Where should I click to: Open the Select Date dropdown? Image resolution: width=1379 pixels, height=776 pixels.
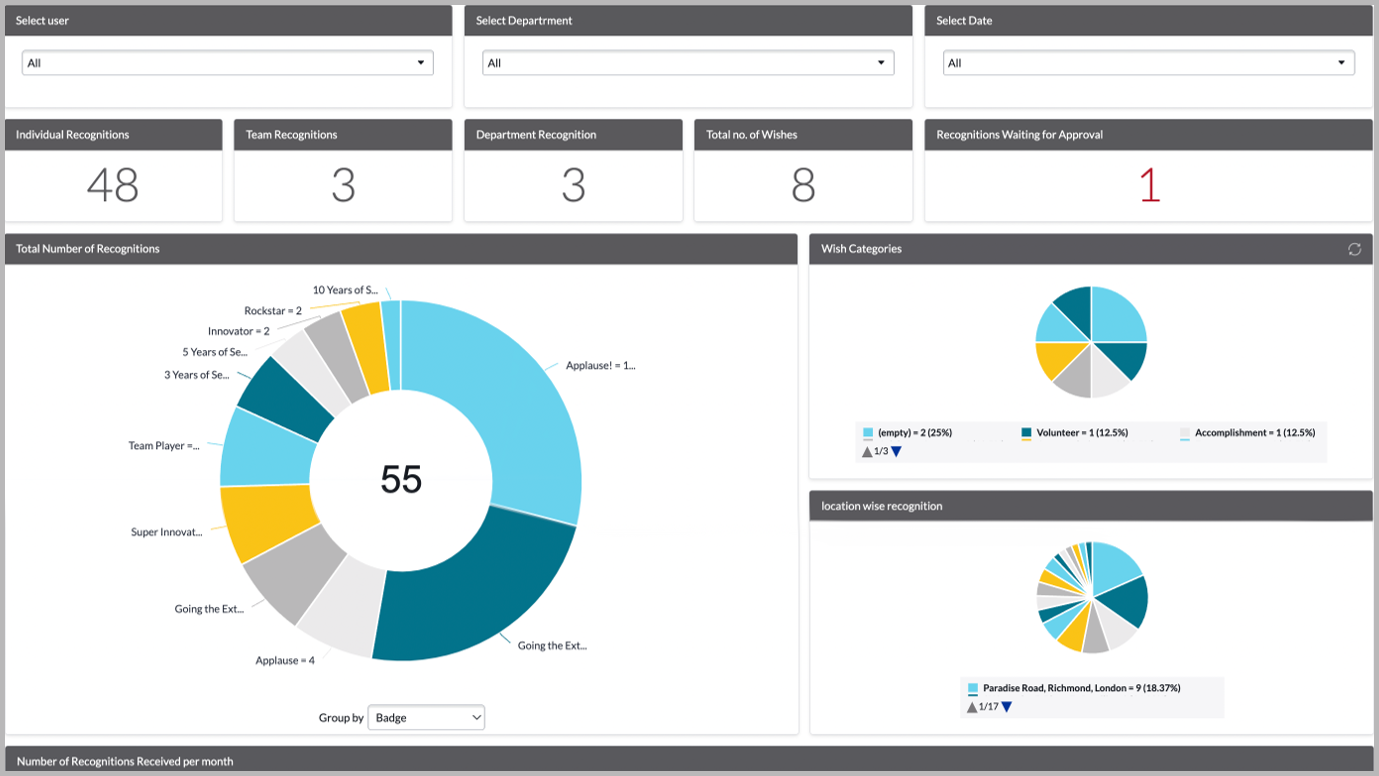pos(1149,63)
